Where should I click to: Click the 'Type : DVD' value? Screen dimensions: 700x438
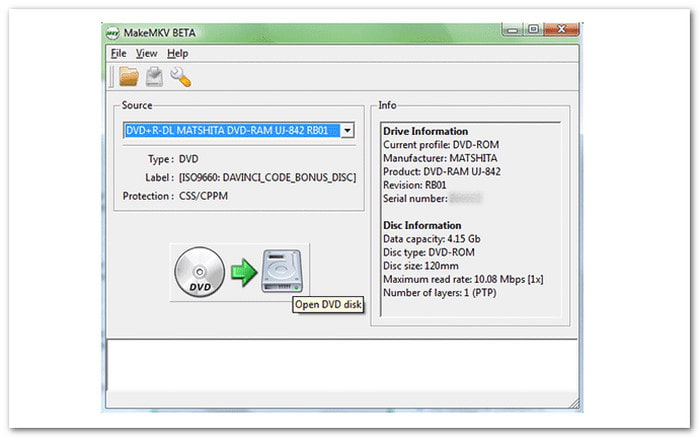pos(188,159)
